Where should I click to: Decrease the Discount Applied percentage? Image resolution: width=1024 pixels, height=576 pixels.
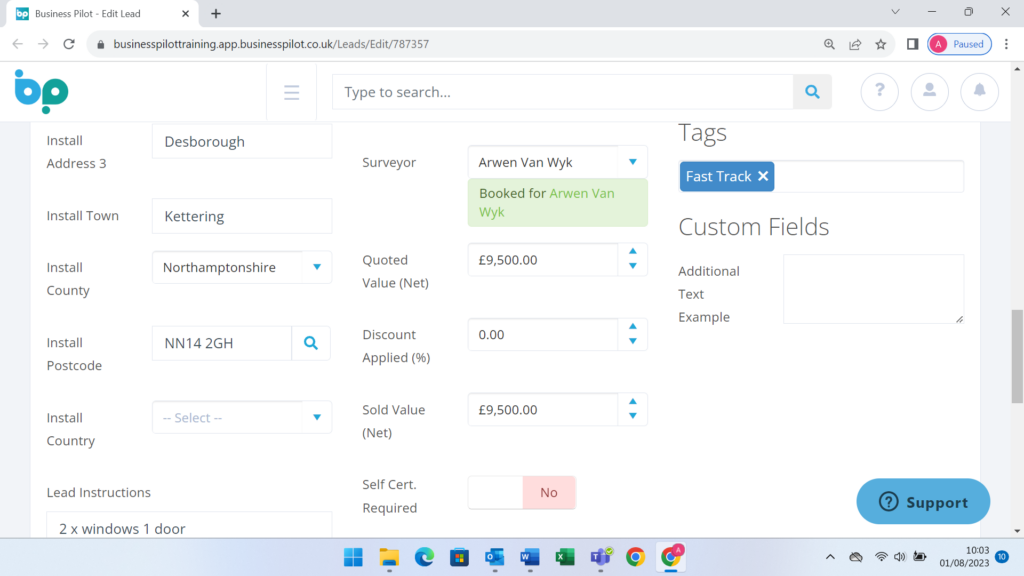tap(632, 342)
